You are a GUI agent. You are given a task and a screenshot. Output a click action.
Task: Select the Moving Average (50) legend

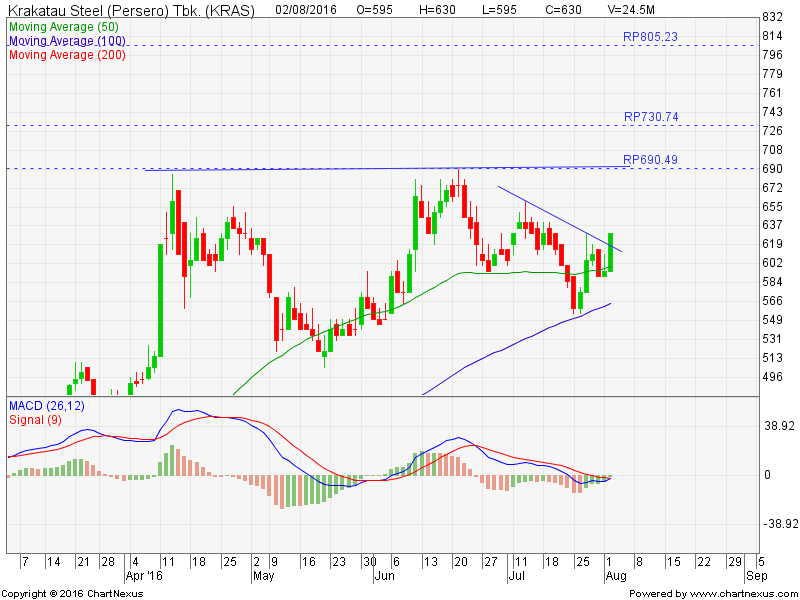pyautogui.click(x=64, y=27)
